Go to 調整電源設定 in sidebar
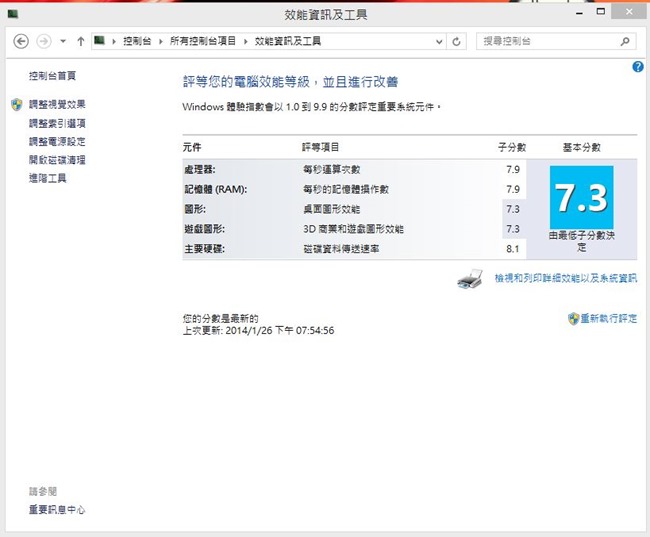This screenshot has height=537, width=650. pyautogui.click(x=57, y=141)
